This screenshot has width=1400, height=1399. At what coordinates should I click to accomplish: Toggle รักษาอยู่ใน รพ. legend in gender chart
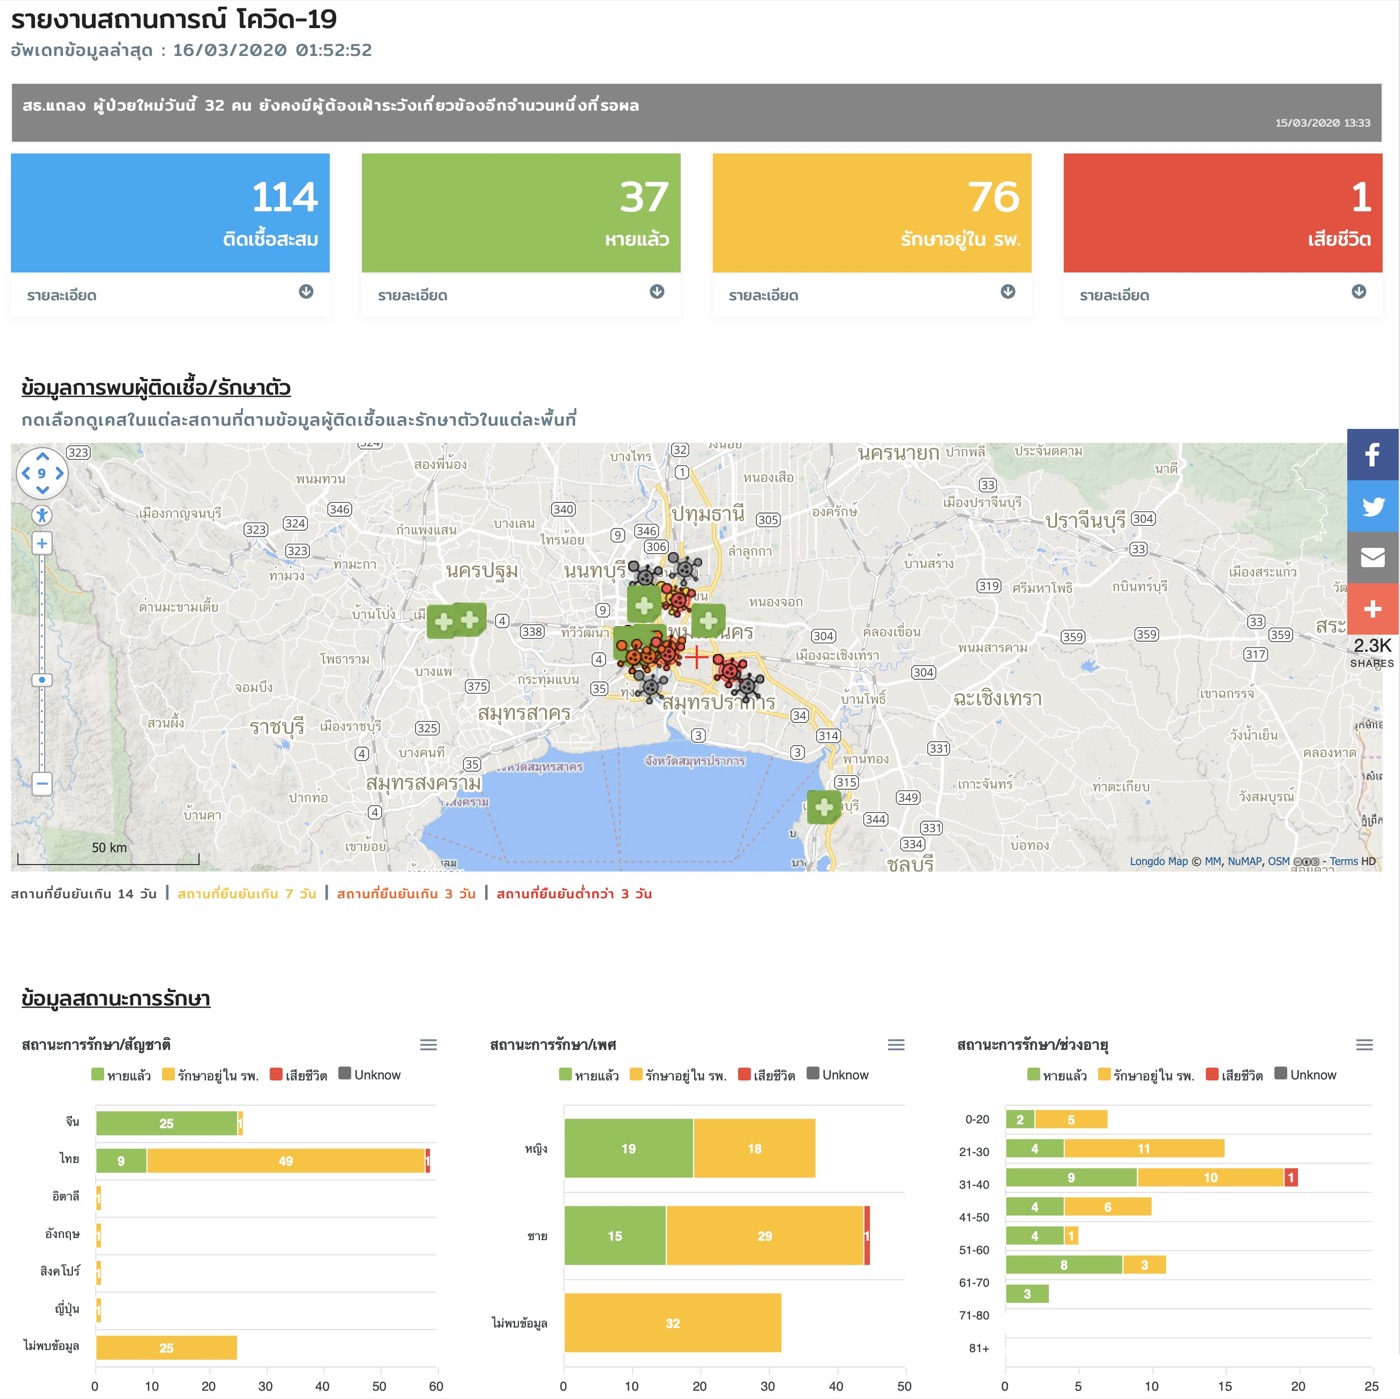pos(678,1075)
